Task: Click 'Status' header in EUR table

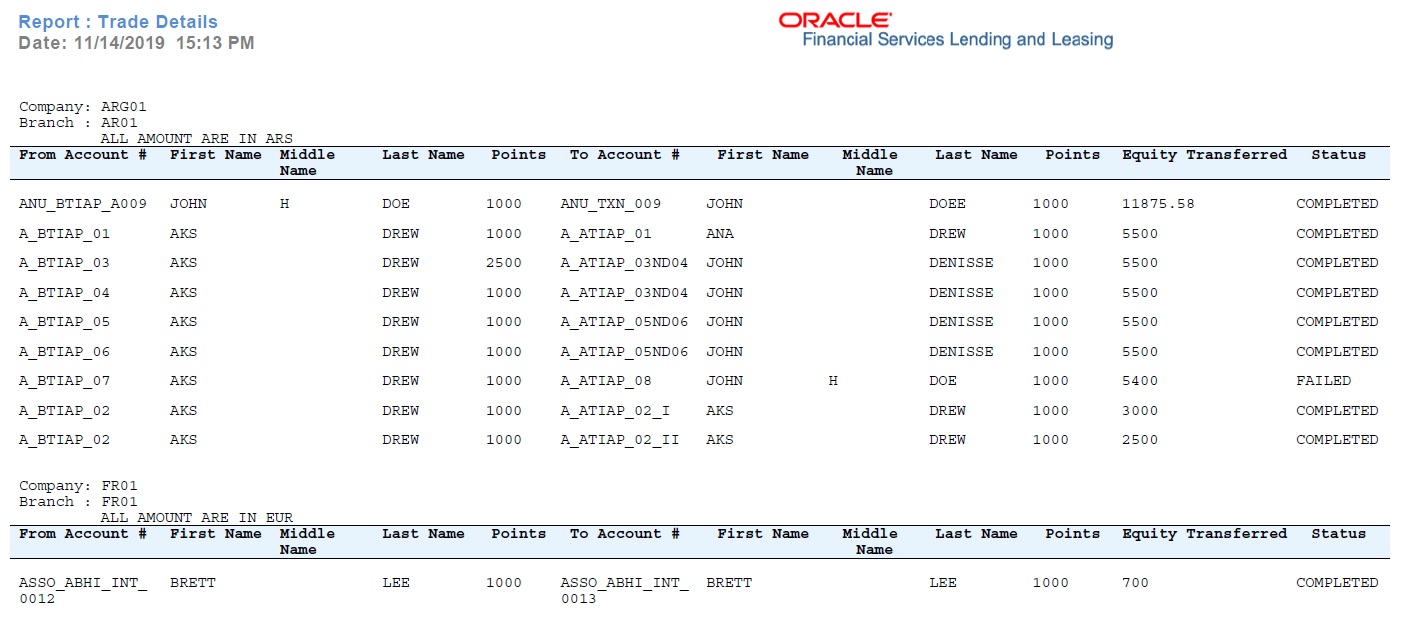Action: click(1338, 534)
